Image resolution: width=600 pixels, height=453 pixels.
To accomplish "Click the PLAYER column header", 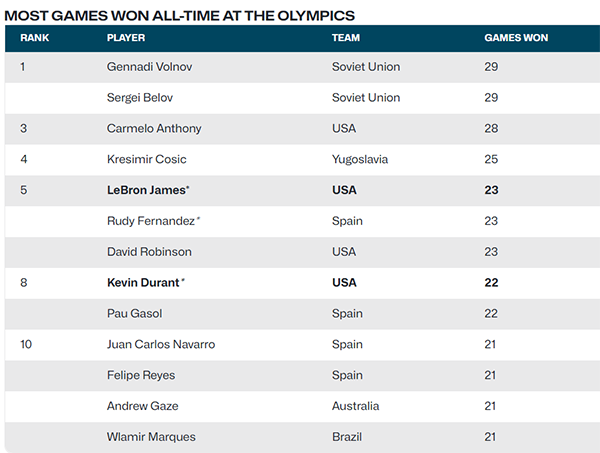I will 126,37.
